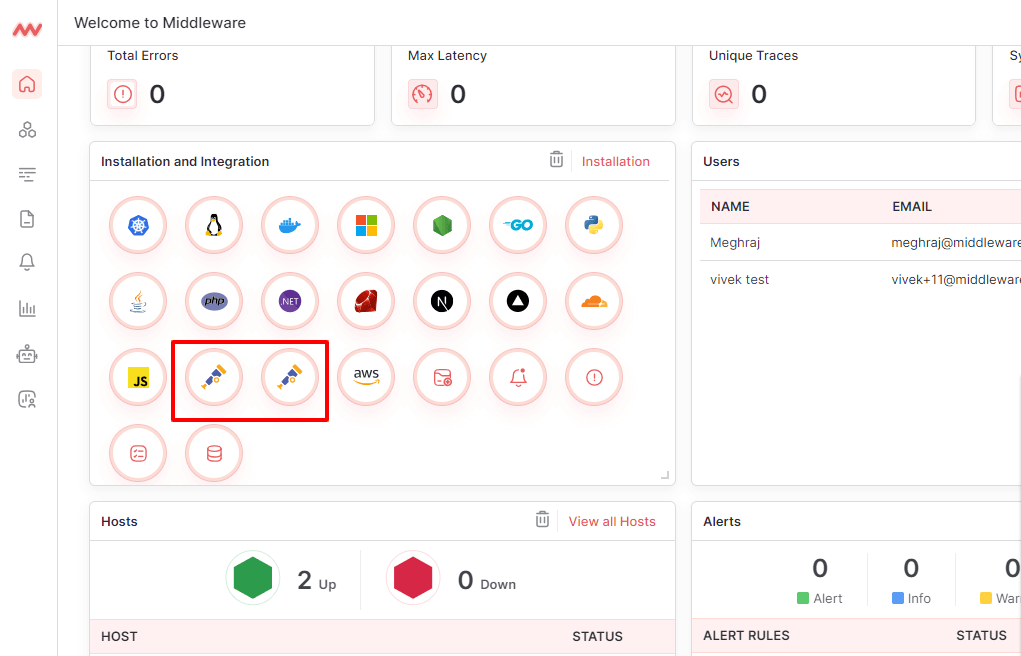Open the user monitoring sidebar icon
The height and width of the screenshot is (656, 1021).
pos(27,399)
